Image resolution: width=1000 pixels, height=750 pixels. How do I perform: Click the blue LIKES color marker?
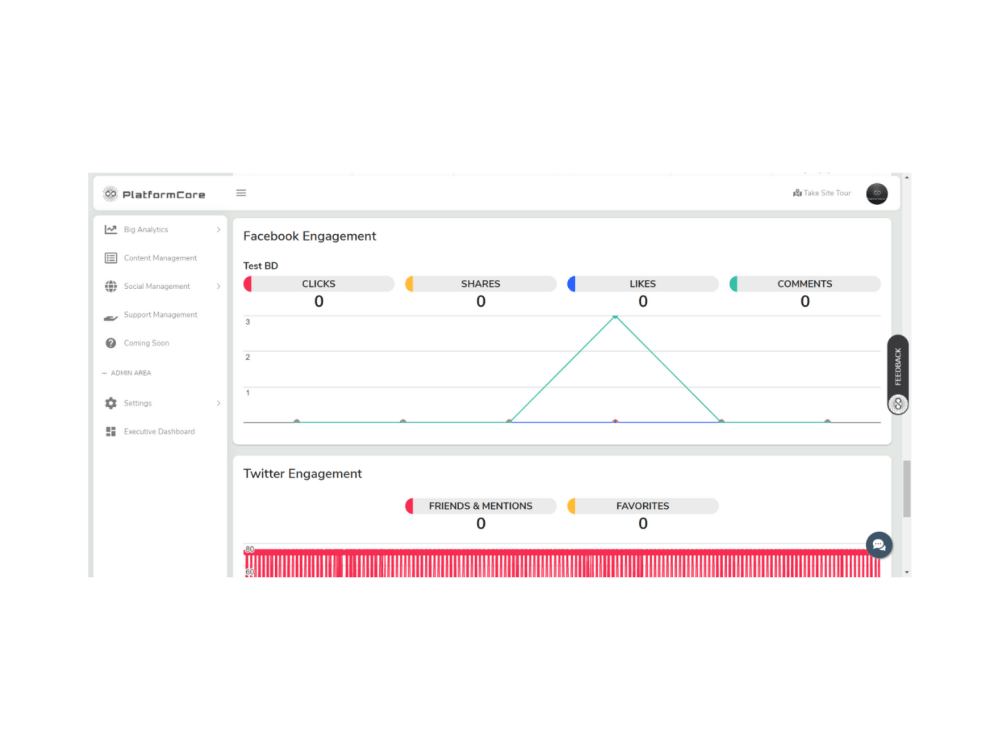point(572,284)
